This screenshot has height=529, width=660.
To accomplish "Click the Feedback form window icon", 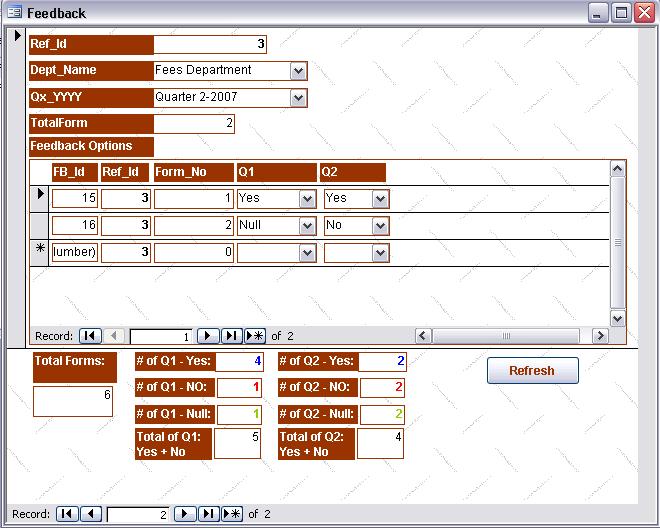I will (x=14, y=12).
